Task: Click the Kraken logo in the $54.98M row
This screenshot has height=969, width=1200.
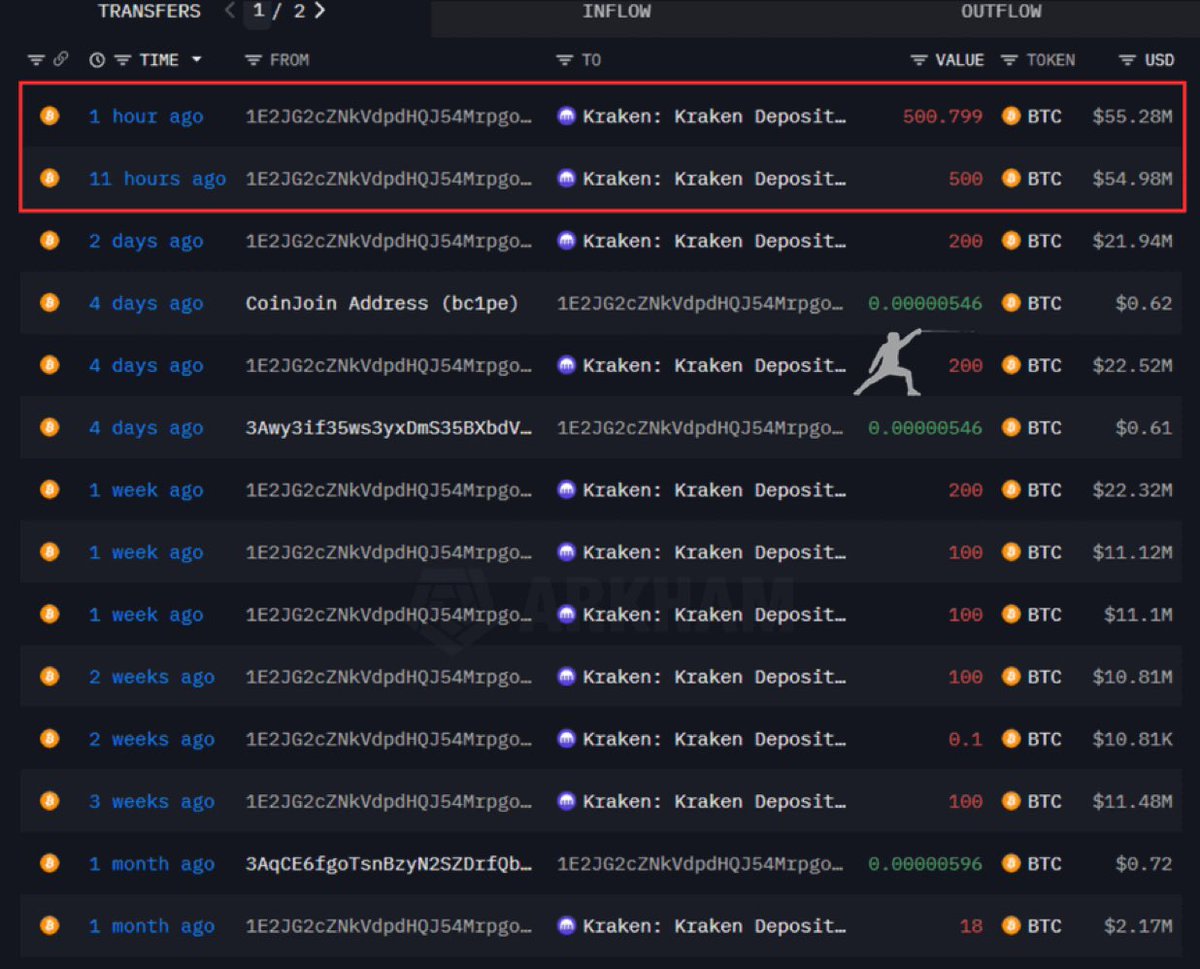Action: [567, 178]
